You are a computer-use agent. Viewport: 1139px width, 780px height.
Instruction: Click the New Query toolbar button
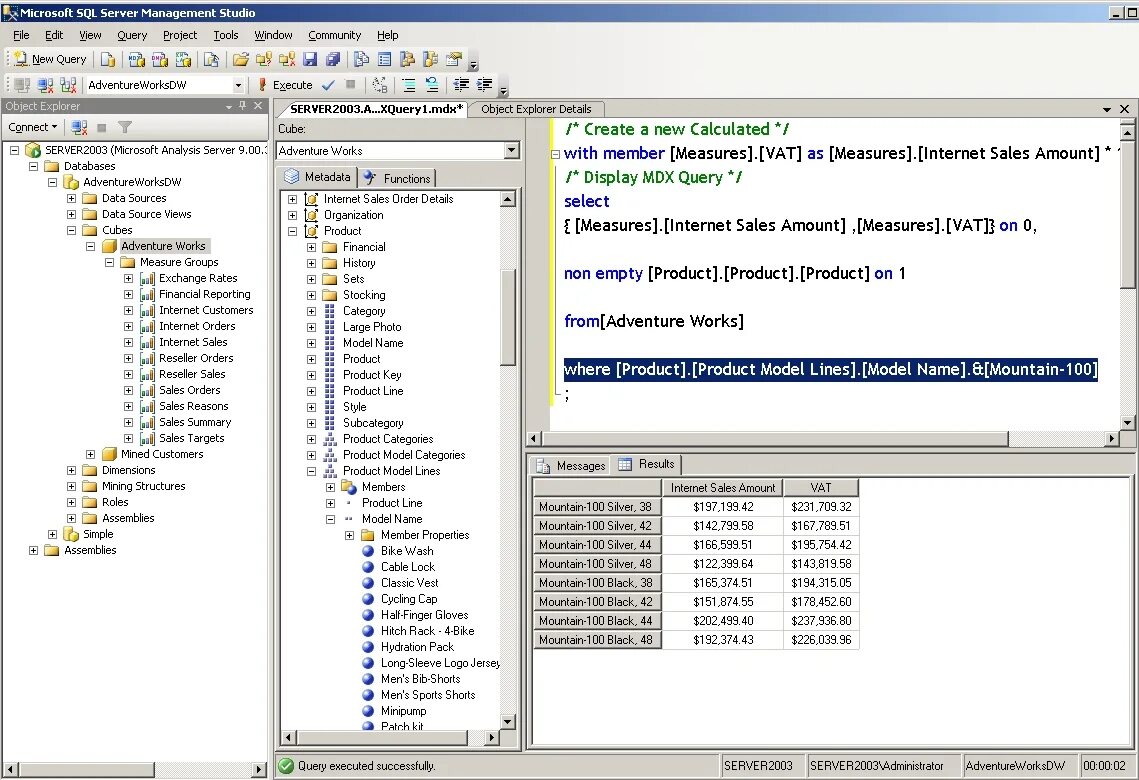click(x=49, y=60)
